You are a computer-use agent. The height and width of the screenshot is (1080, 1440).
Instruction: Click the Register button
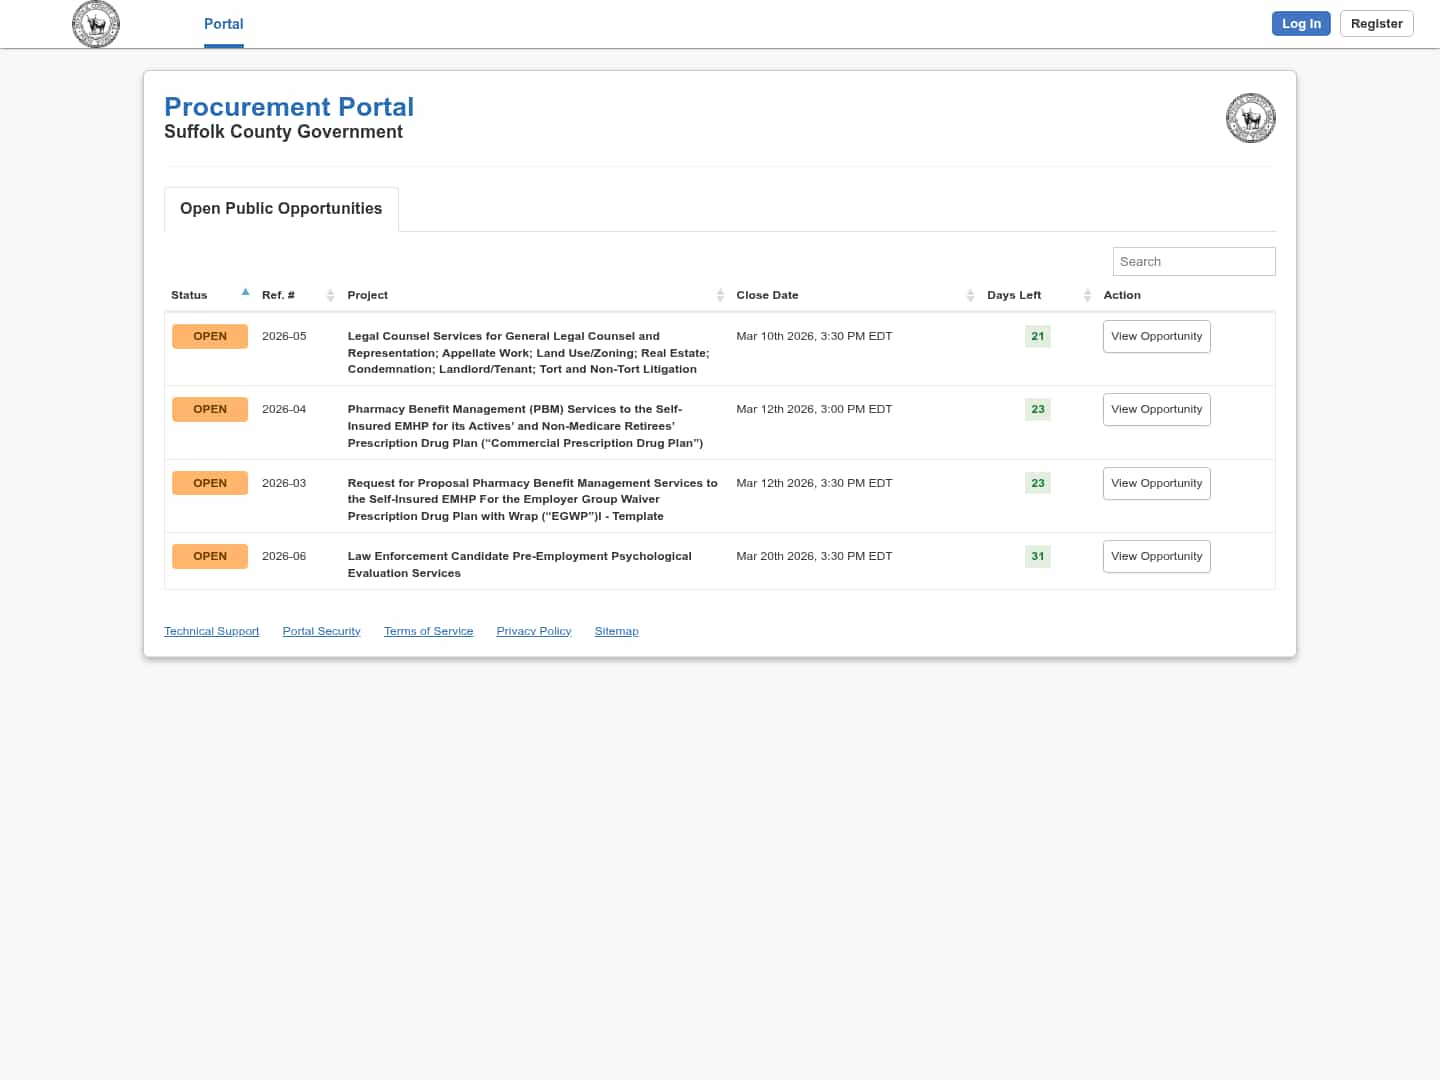click(1376, 24)
